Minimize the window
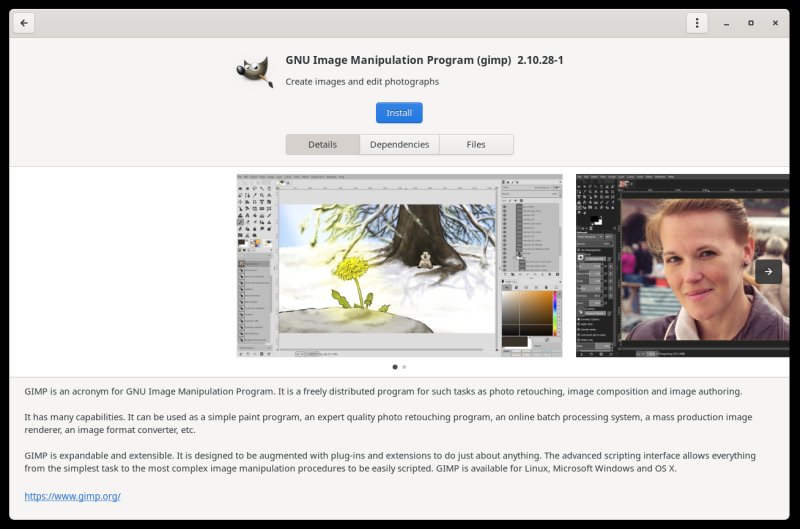The image size is (800, 529). click(726, 23)
